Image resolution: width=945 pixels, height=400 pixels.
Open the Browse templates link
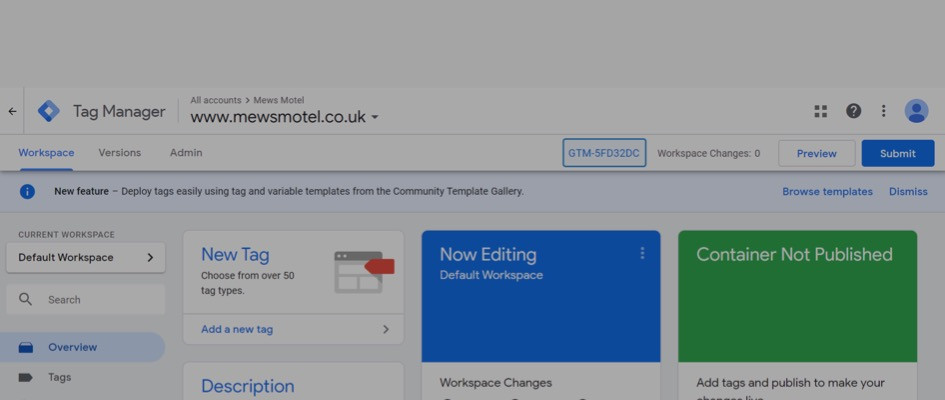click(827, 192)
